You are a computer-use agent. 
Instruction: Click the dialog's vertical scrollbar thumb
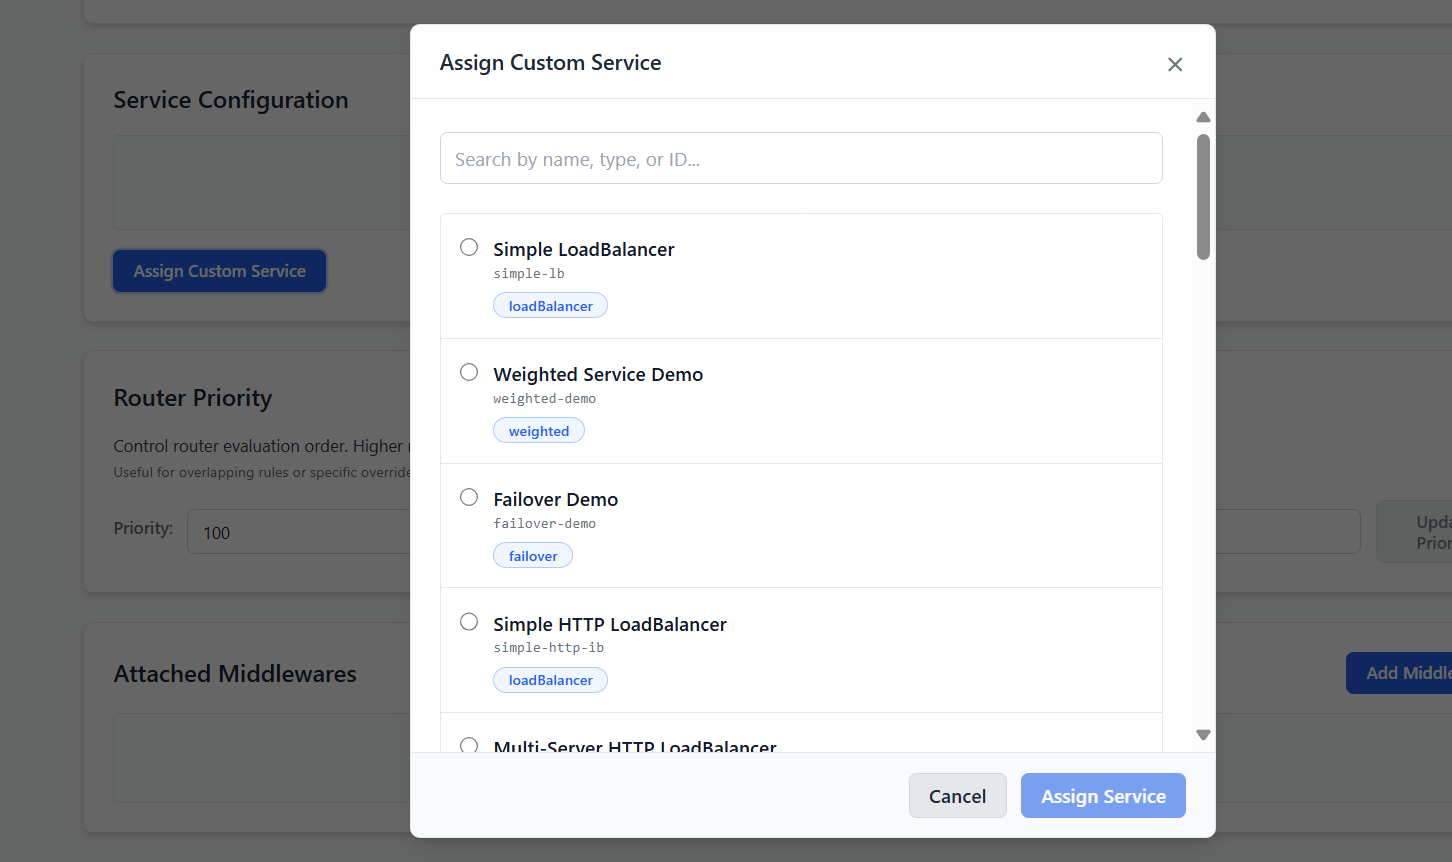1203,196
